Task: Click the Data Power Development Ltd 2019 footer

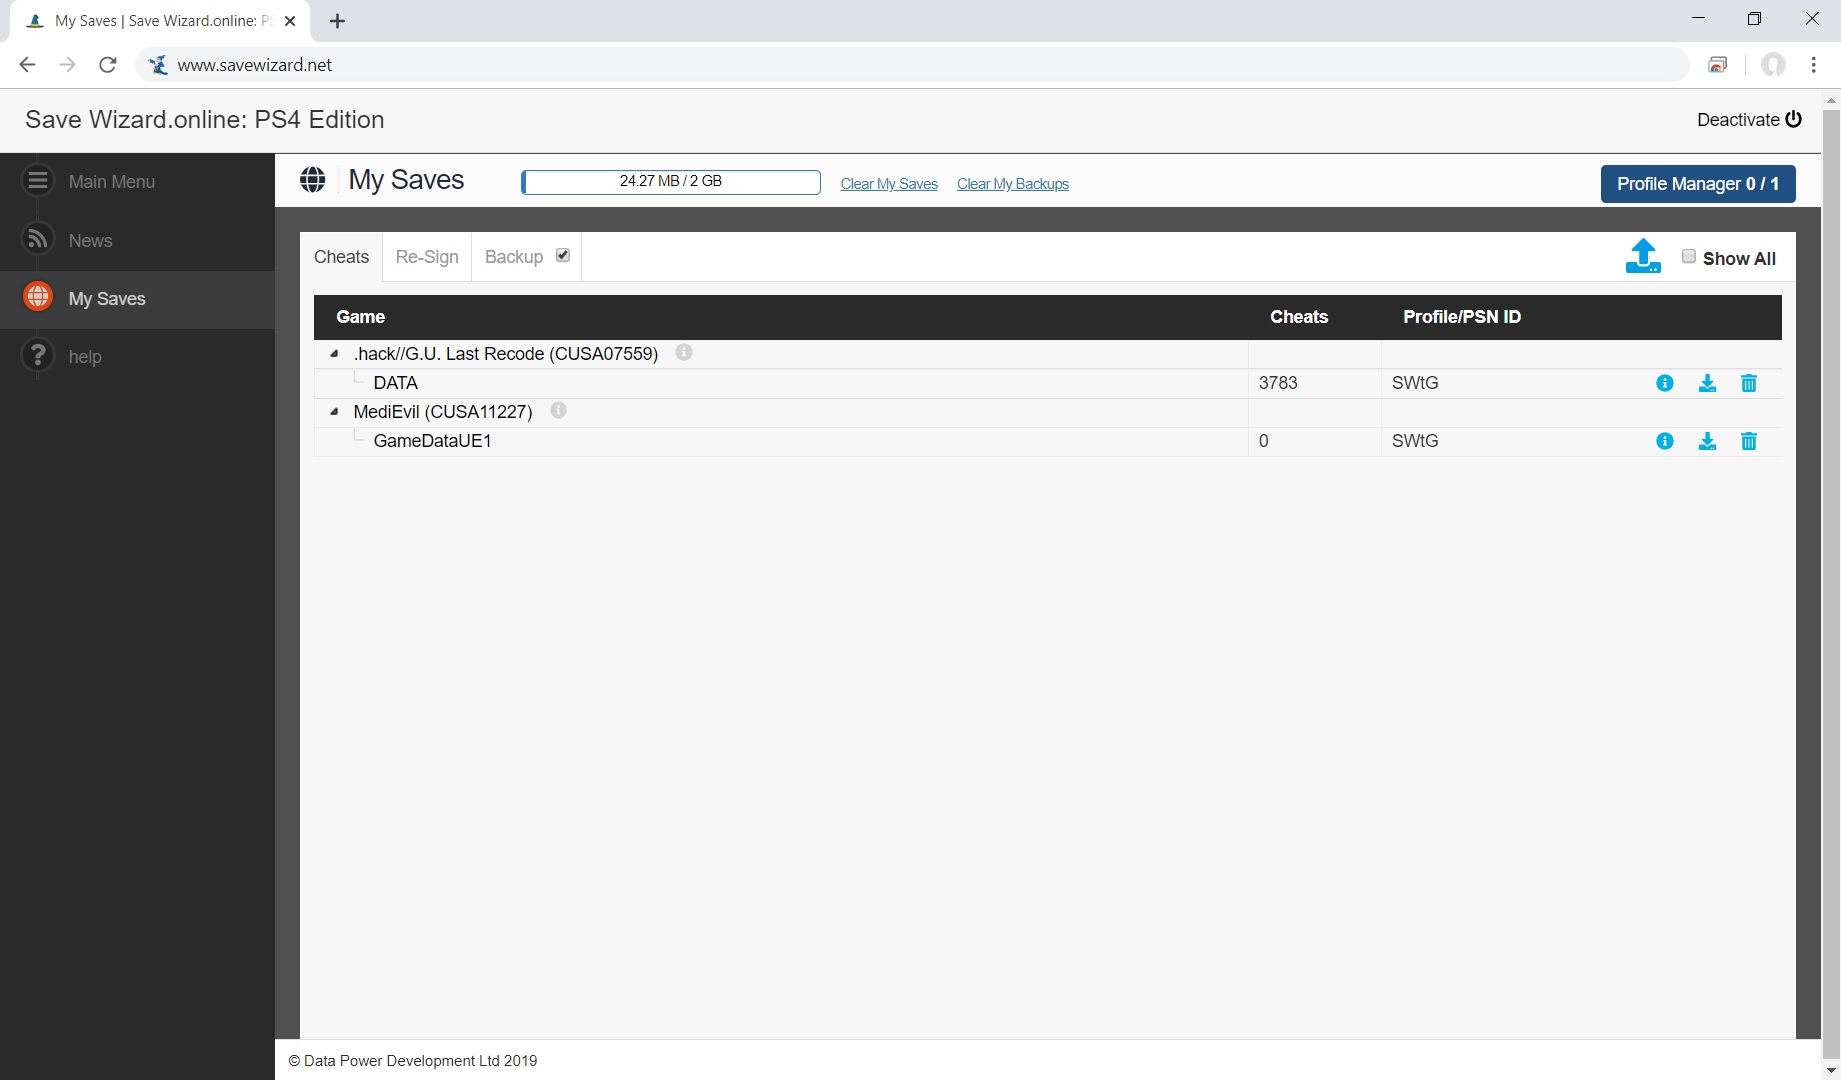Action: pyautogui.click(x=413, y=1061)
